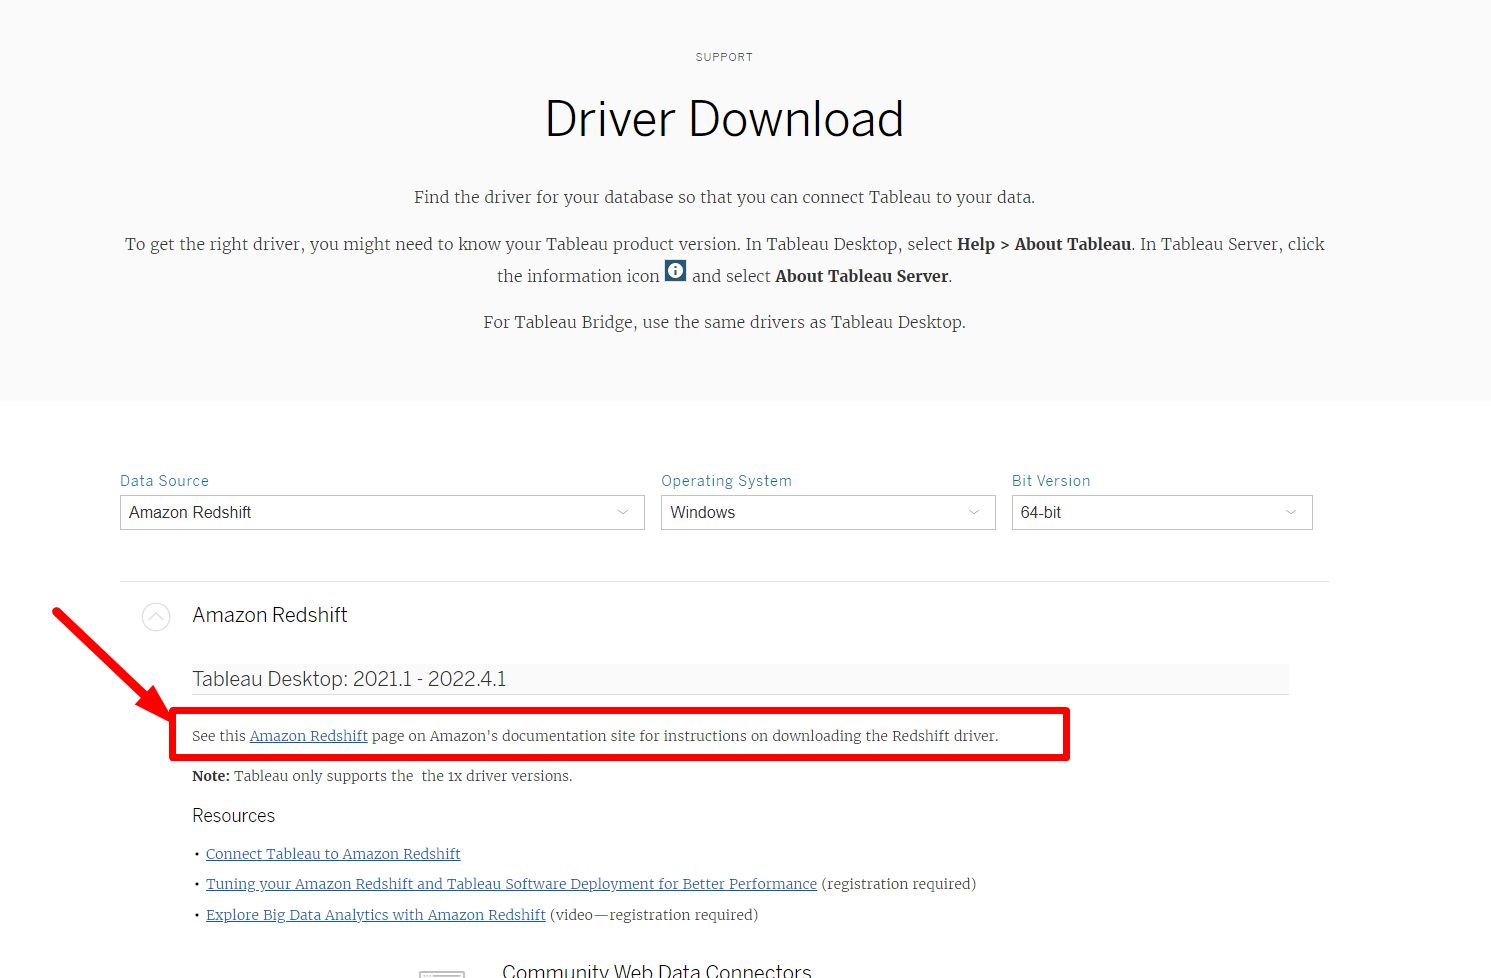Open Tuning your Amazon Redshift performance link

[511, 884]
